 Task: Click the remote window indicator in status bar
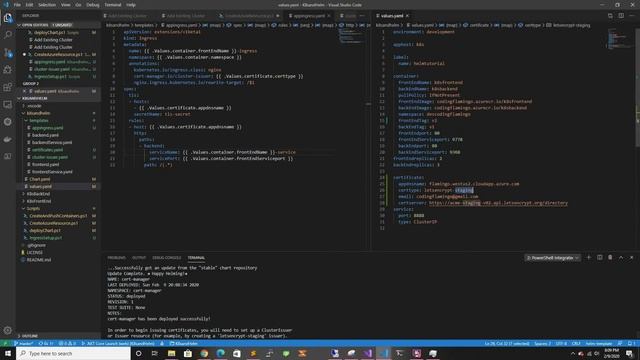[x=5, y=344]
